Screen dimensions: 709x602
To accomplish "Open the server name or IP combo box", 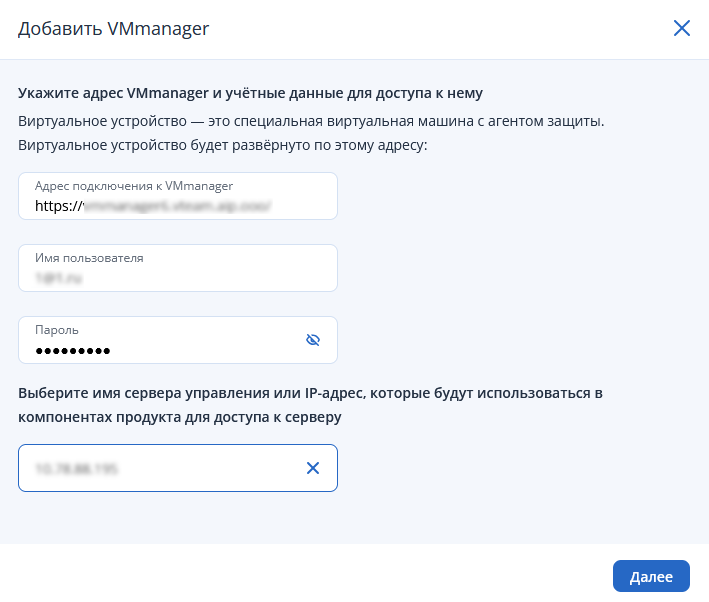I will pyautogui.click(x=178, y=468).
